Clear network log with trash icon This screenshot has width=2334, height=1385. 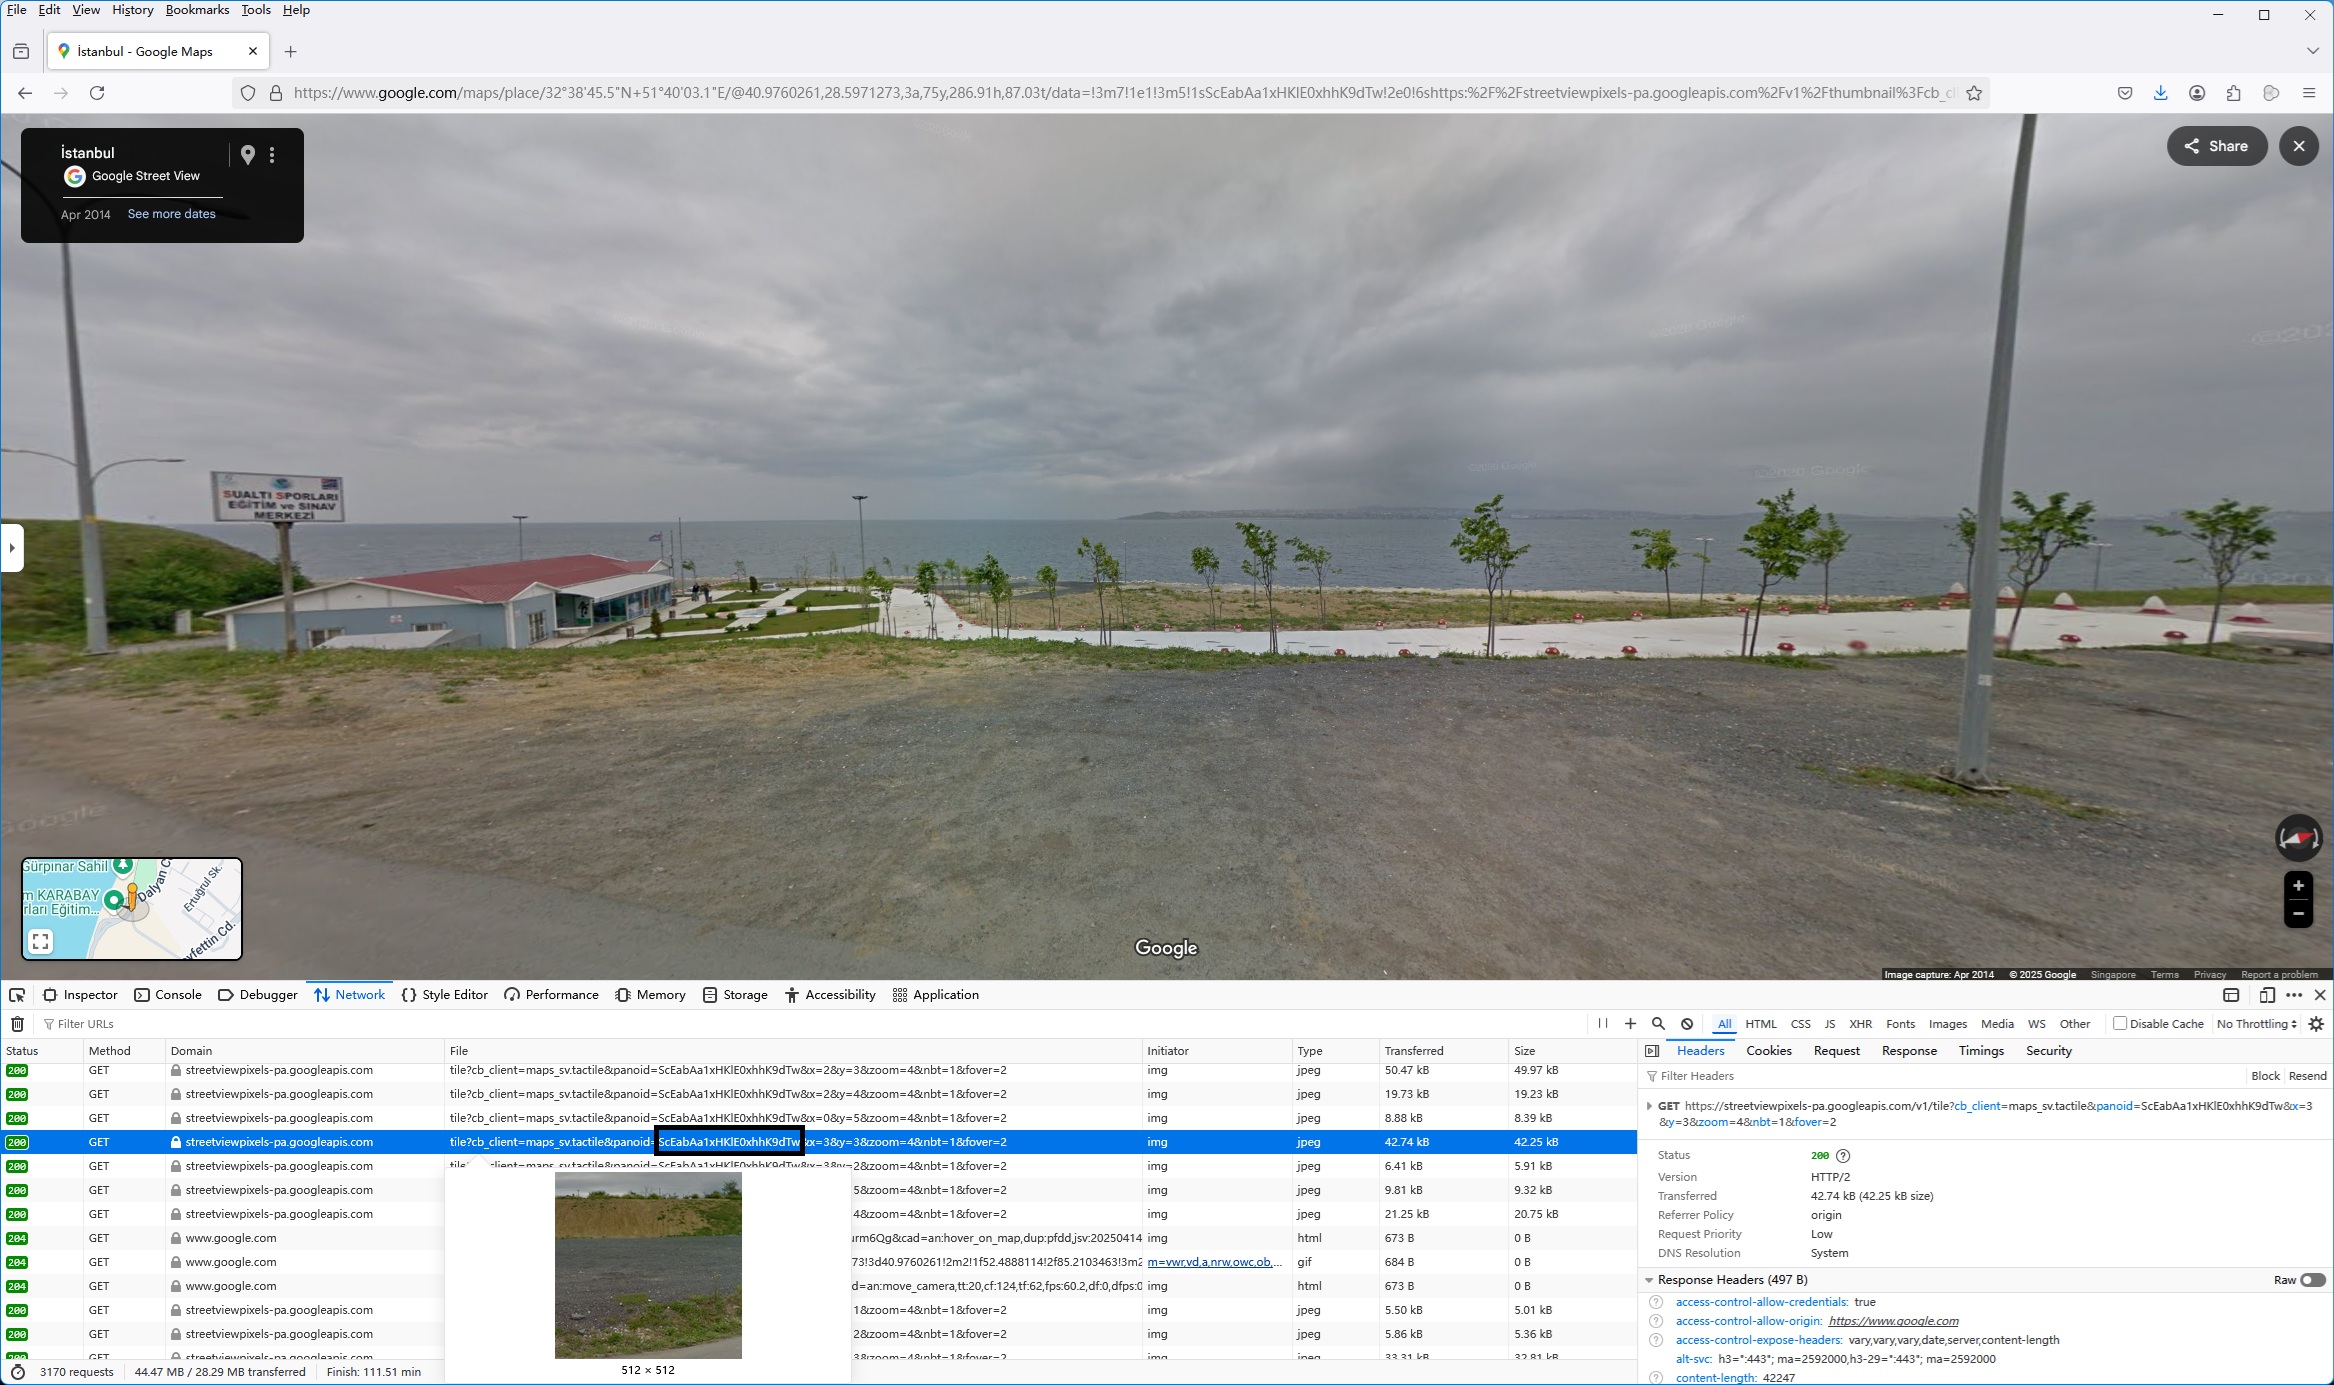click(17, 1024)
